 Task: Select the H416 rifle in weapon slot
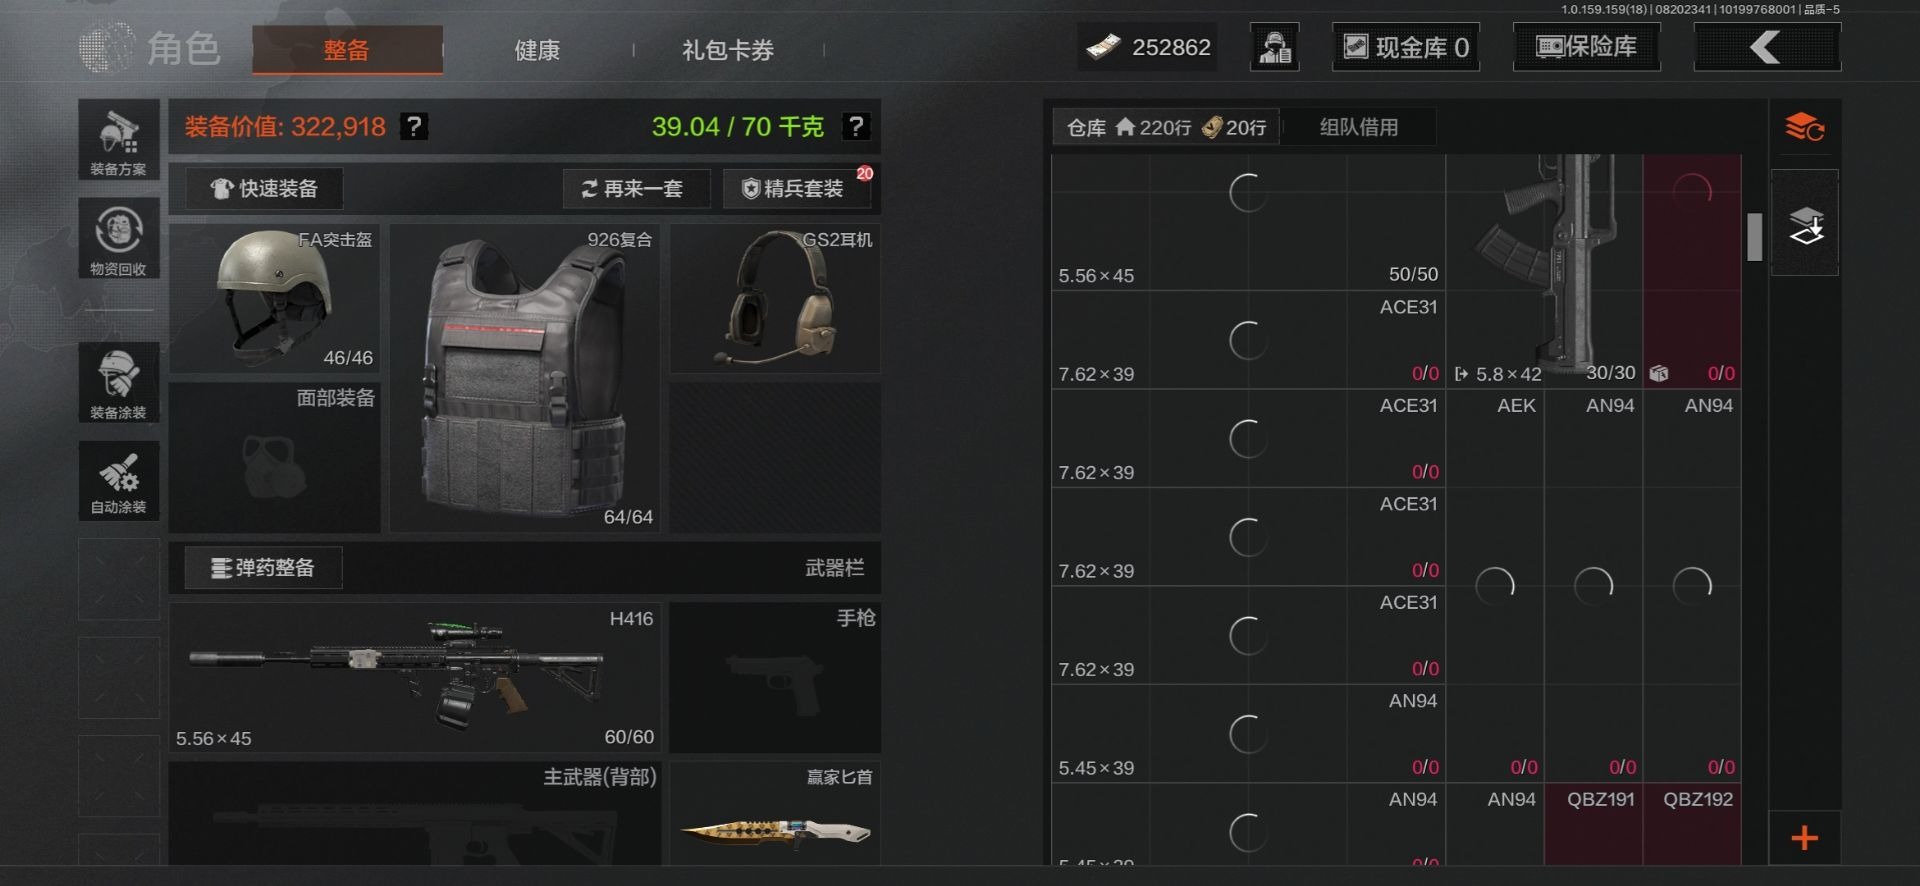(x=414, y=677)
